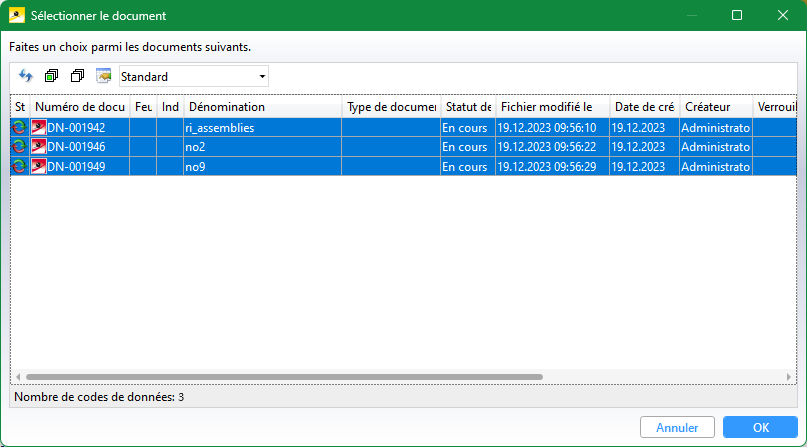Click the Créateur column header

[714, 107]
